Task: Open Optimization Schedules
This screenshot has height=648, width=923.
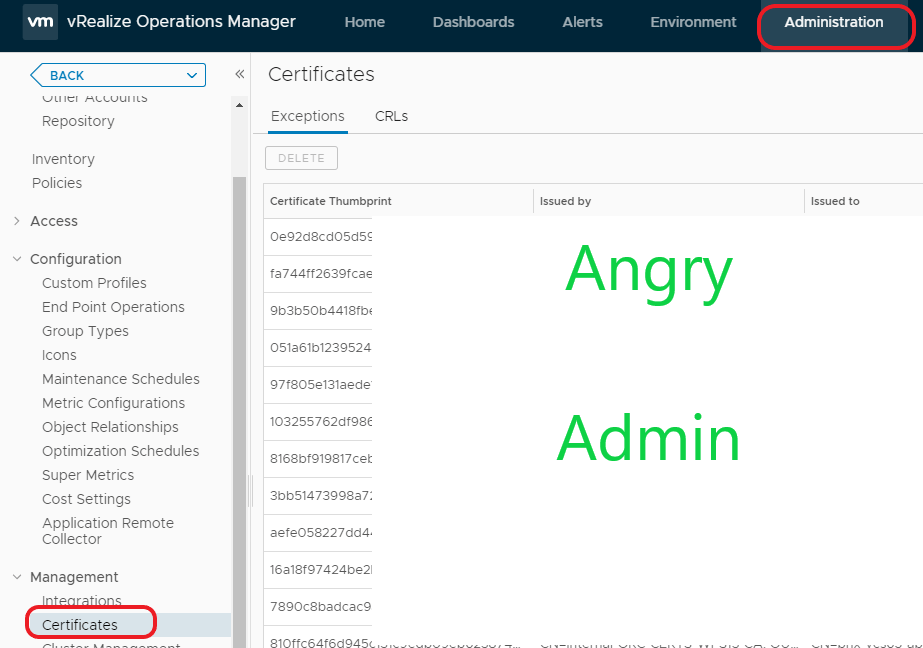Action: coord(120,451)
